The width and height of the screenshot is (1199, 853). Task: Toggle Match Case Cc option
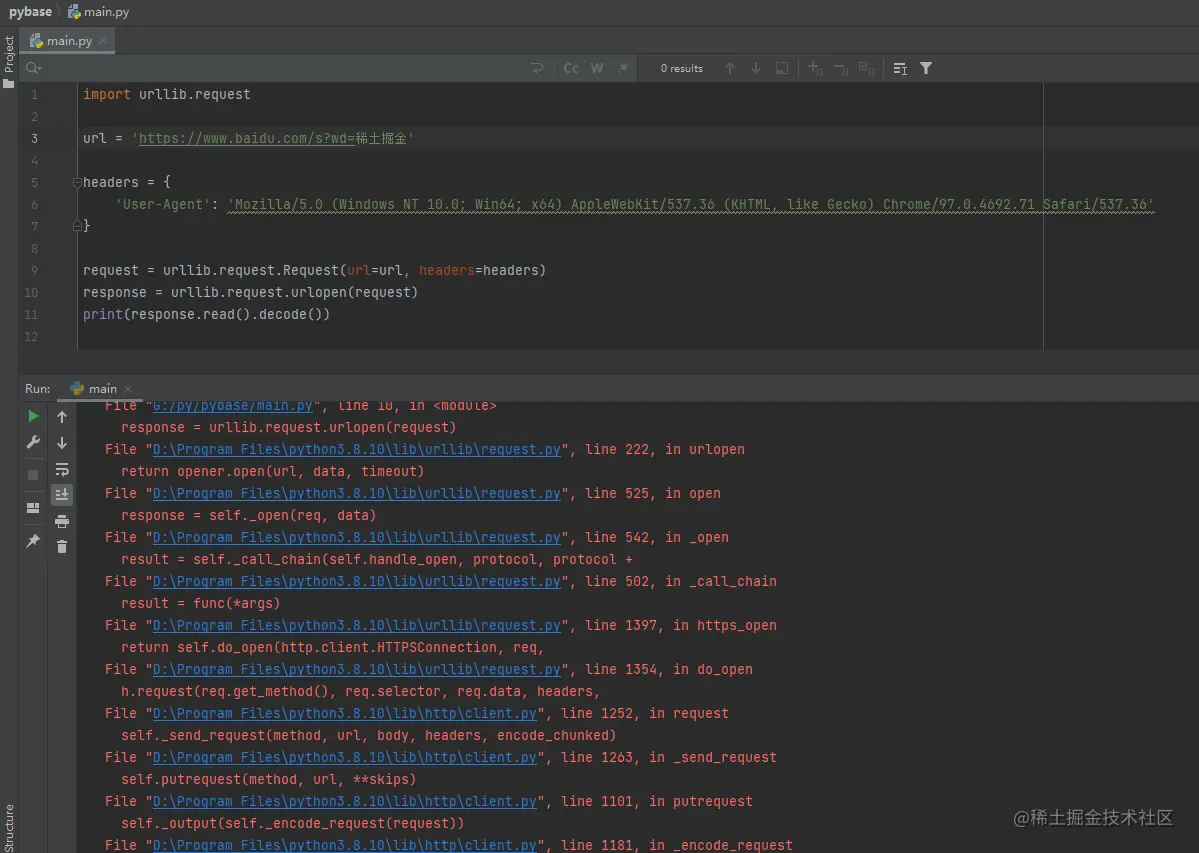click(571, 68)
